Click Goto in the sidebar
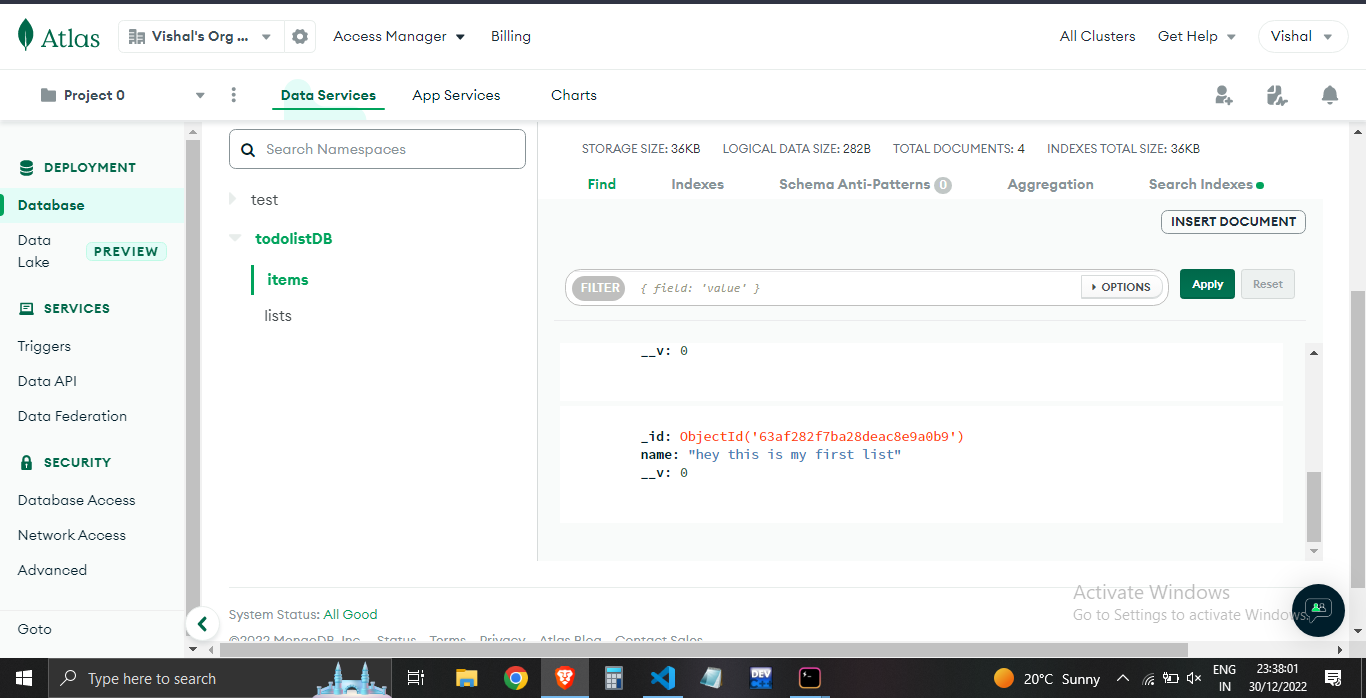 [34, 629]
